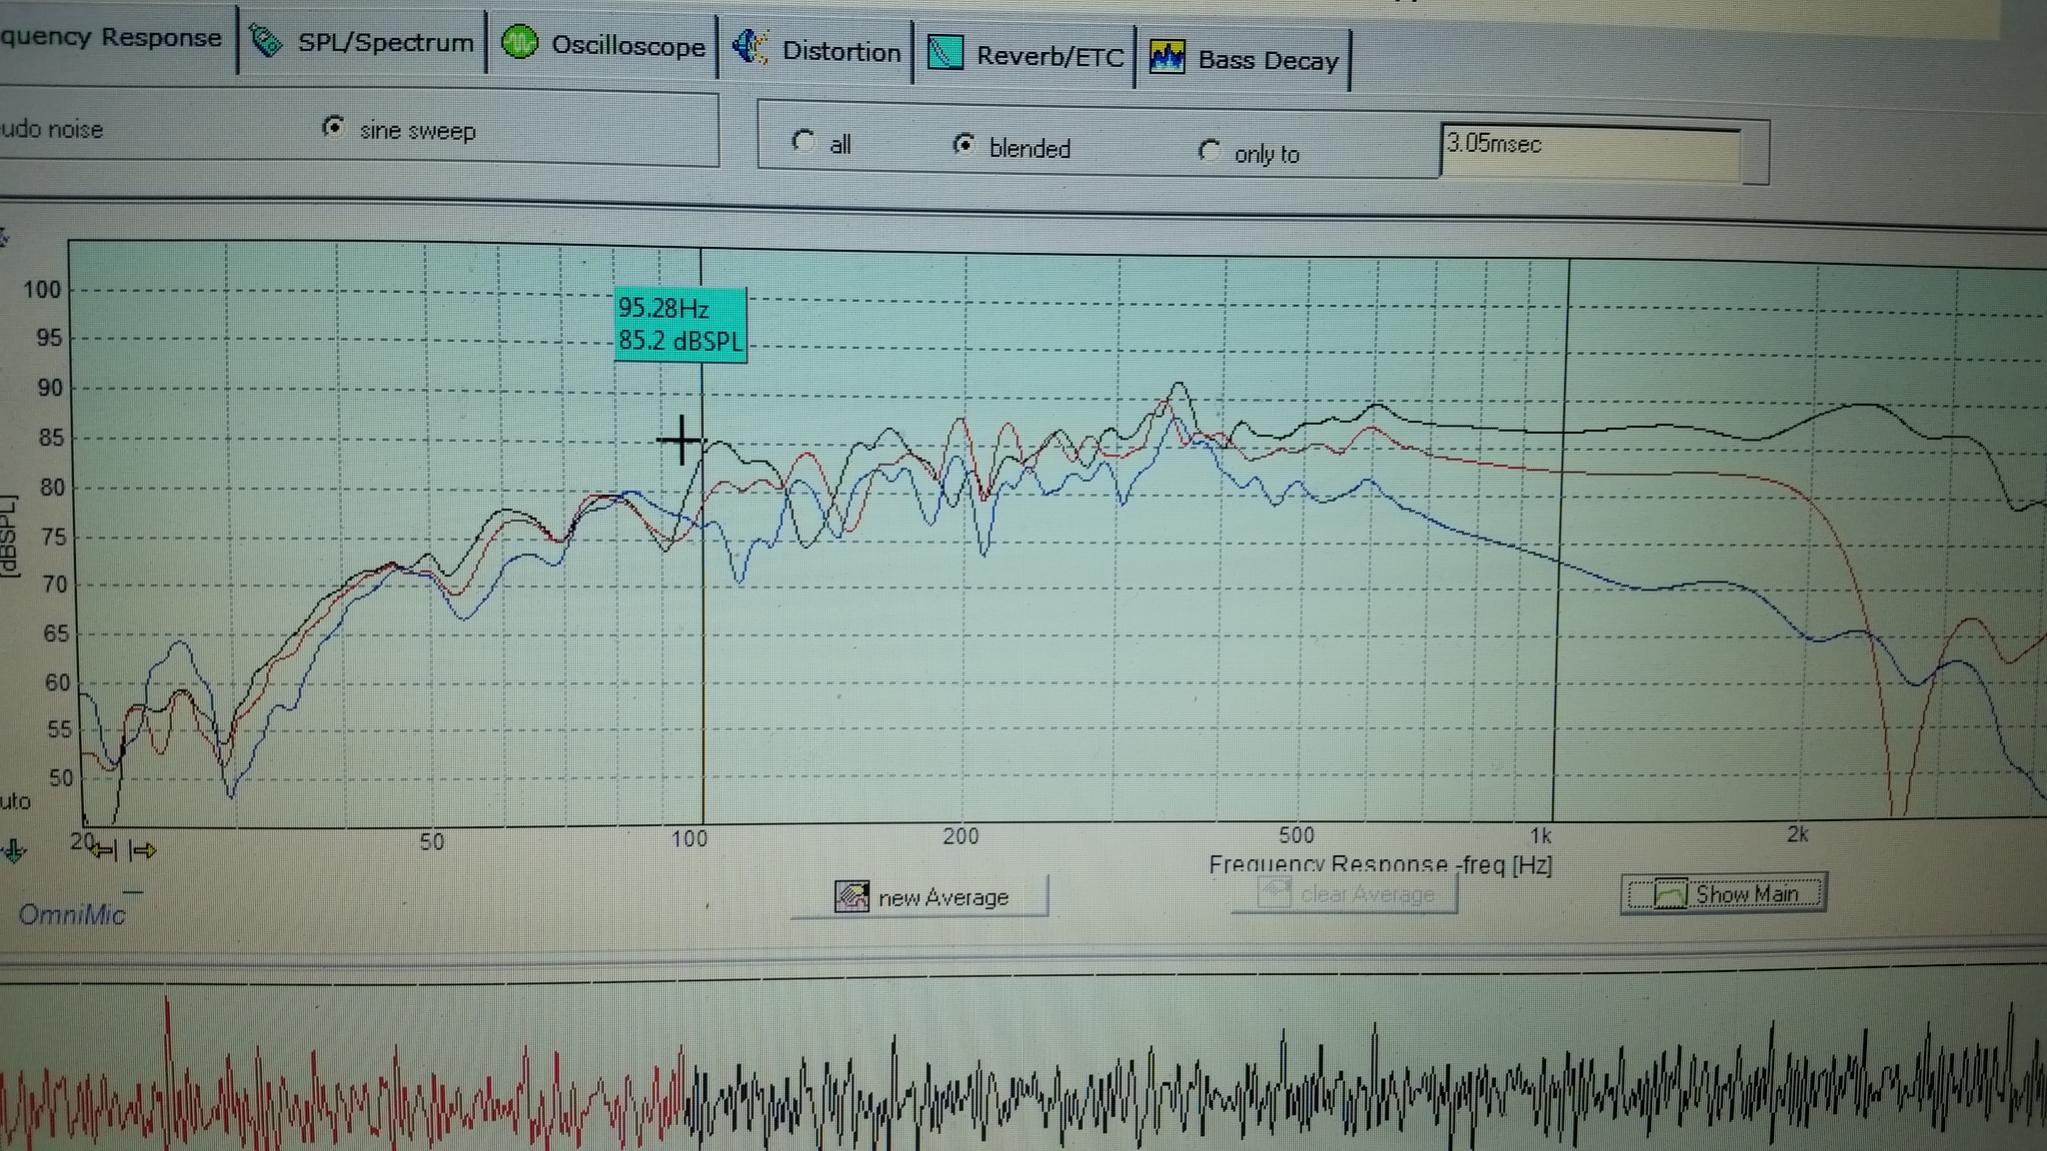Open the Oscilloscope tab

pyautogui.click(x=603, y=45)
